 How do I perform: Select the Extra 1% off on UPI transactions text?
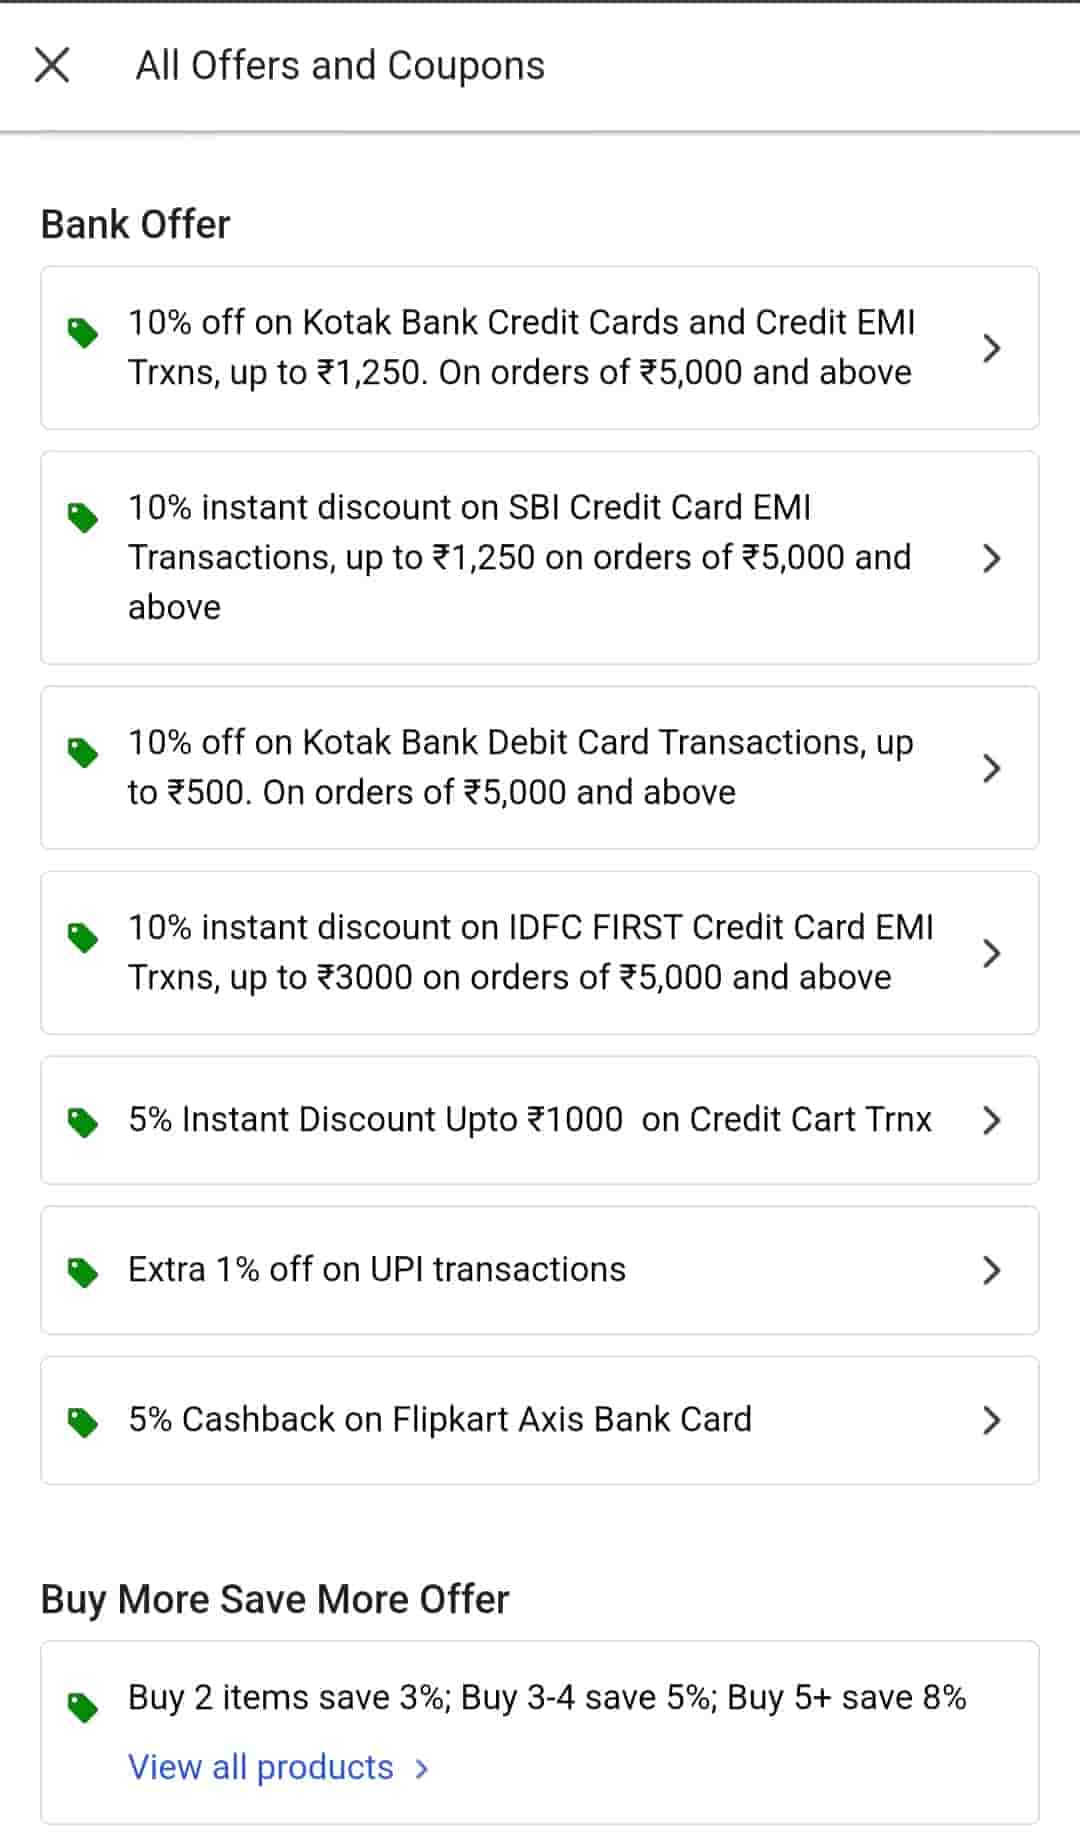coord(376,1270)
